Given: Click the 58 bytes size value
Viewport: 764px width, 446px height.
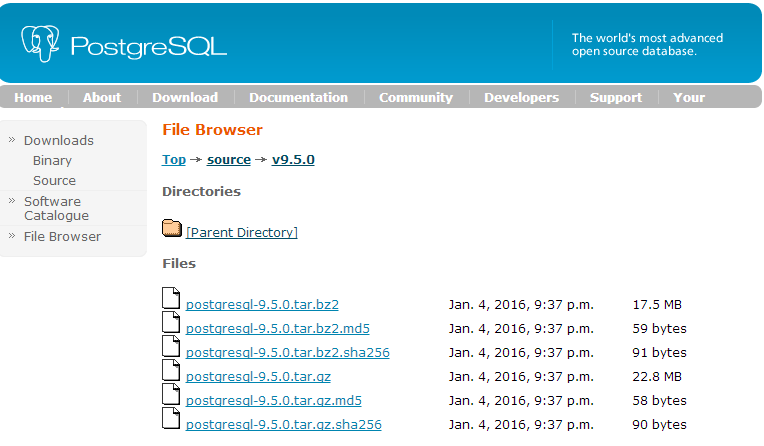Looking at the screenshot, I should click(659, 401).
